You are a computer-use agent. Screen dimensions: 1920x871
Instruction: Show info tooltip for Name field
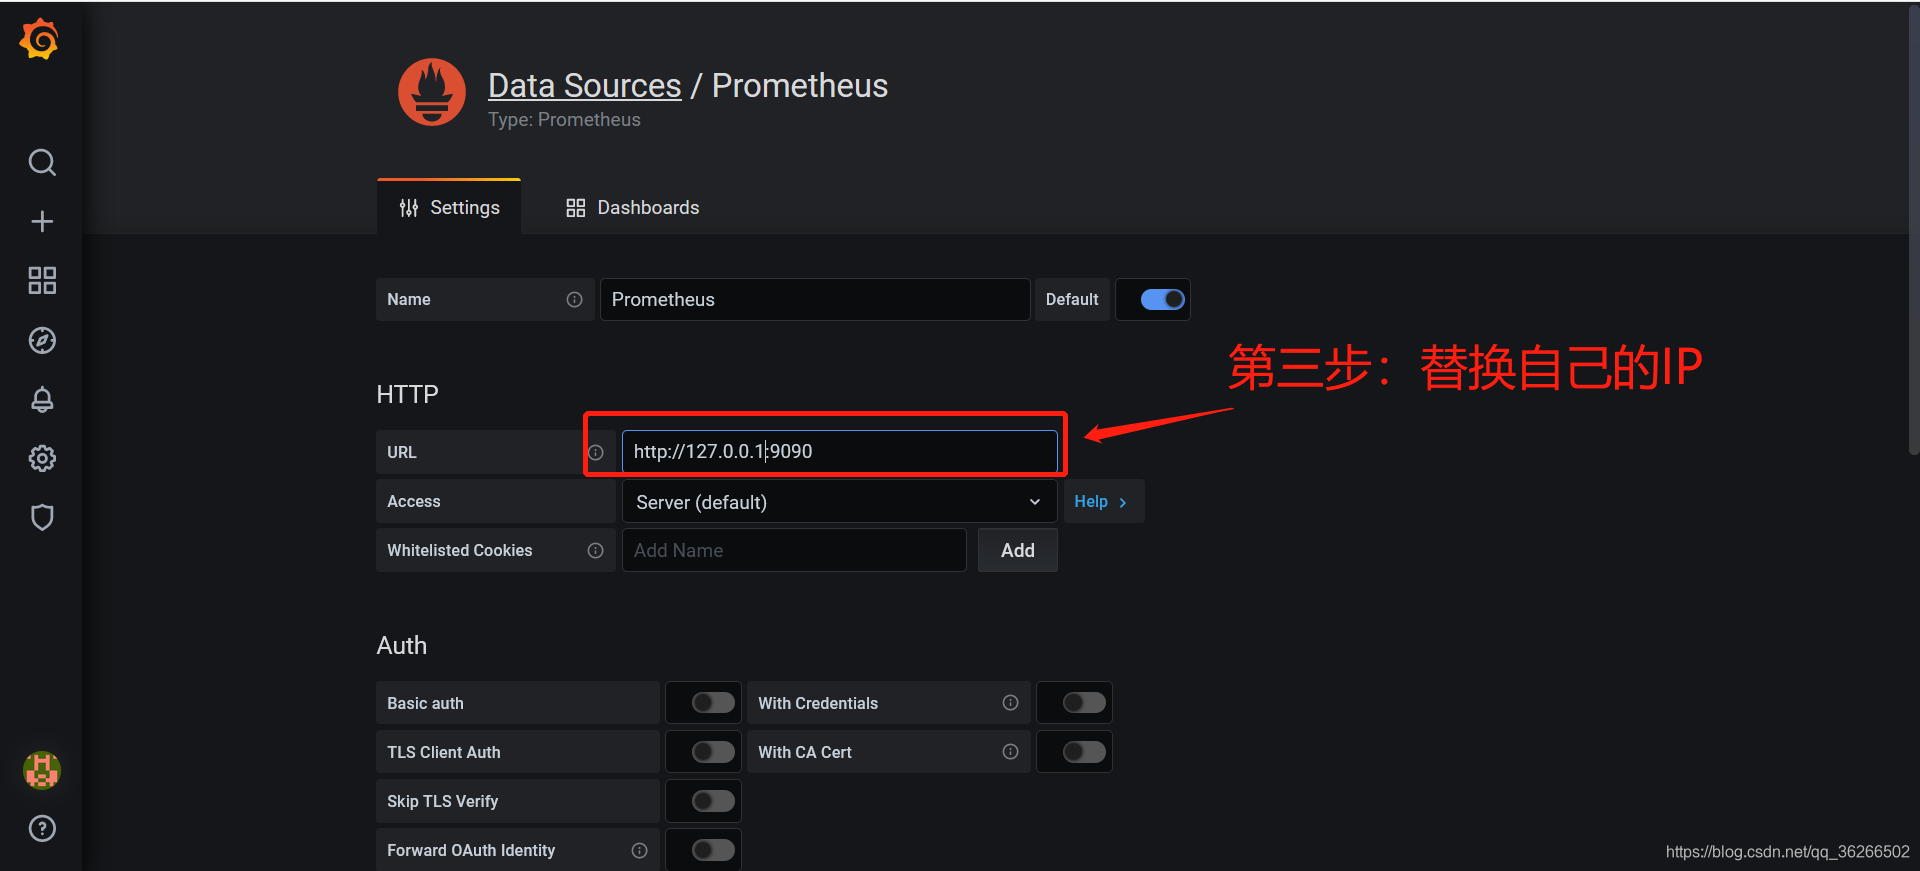(574, 299)
